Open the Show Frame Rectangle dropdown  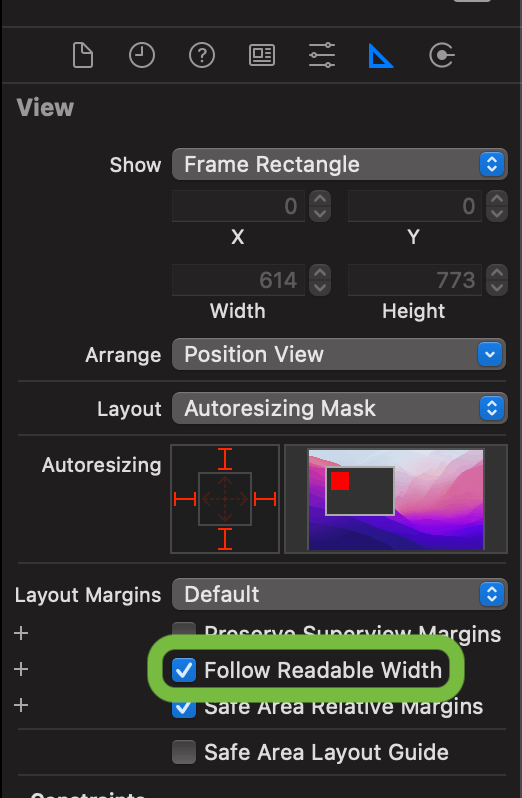point(340,164)
